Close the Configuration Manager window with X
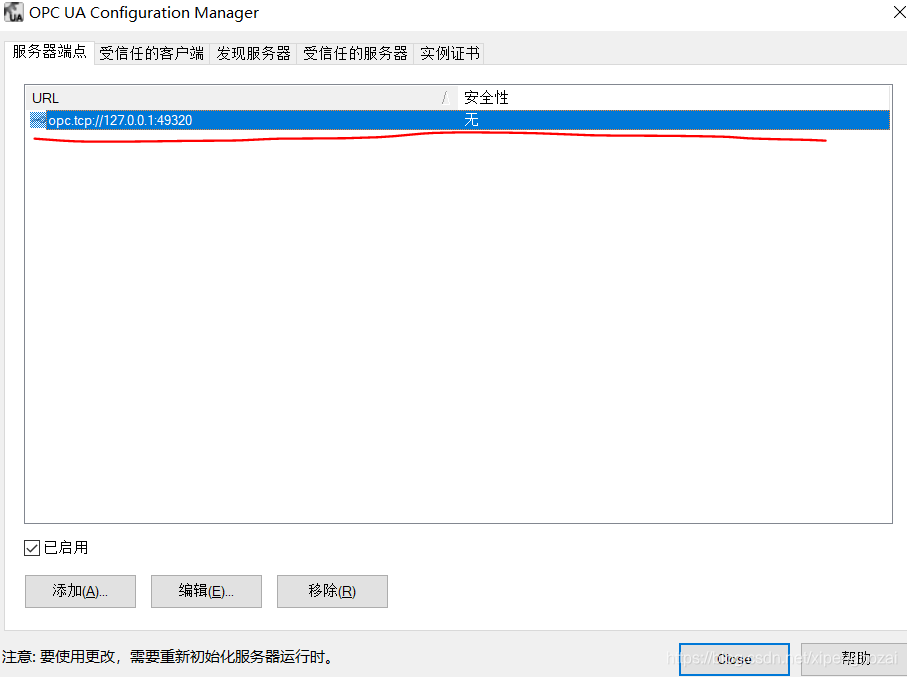Image resolution: width=907 pixels, height=677 pixels. [x=898, y=12]
